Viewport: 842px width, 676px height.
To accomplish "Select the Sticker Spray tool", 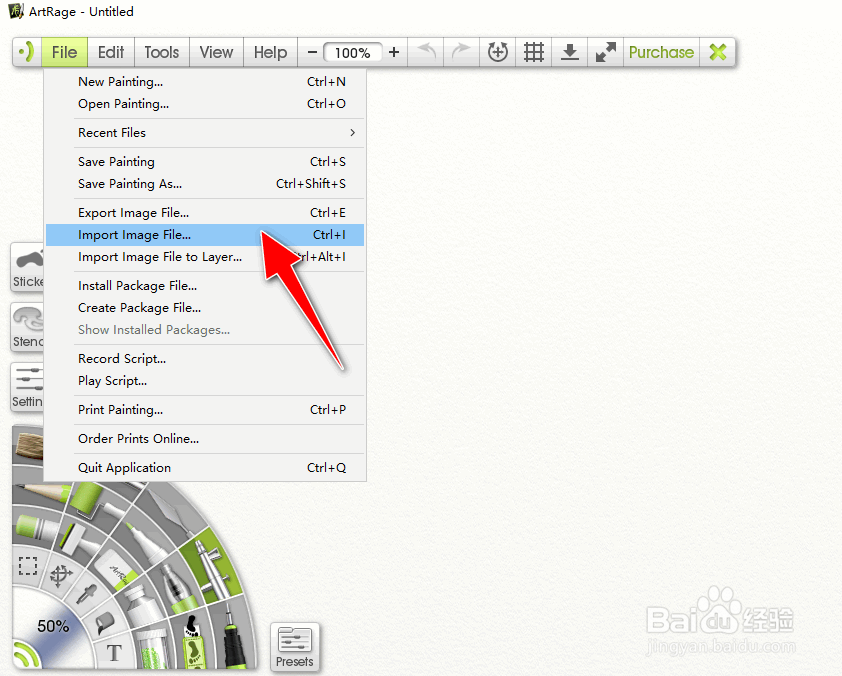I will (x=193, y=642).
